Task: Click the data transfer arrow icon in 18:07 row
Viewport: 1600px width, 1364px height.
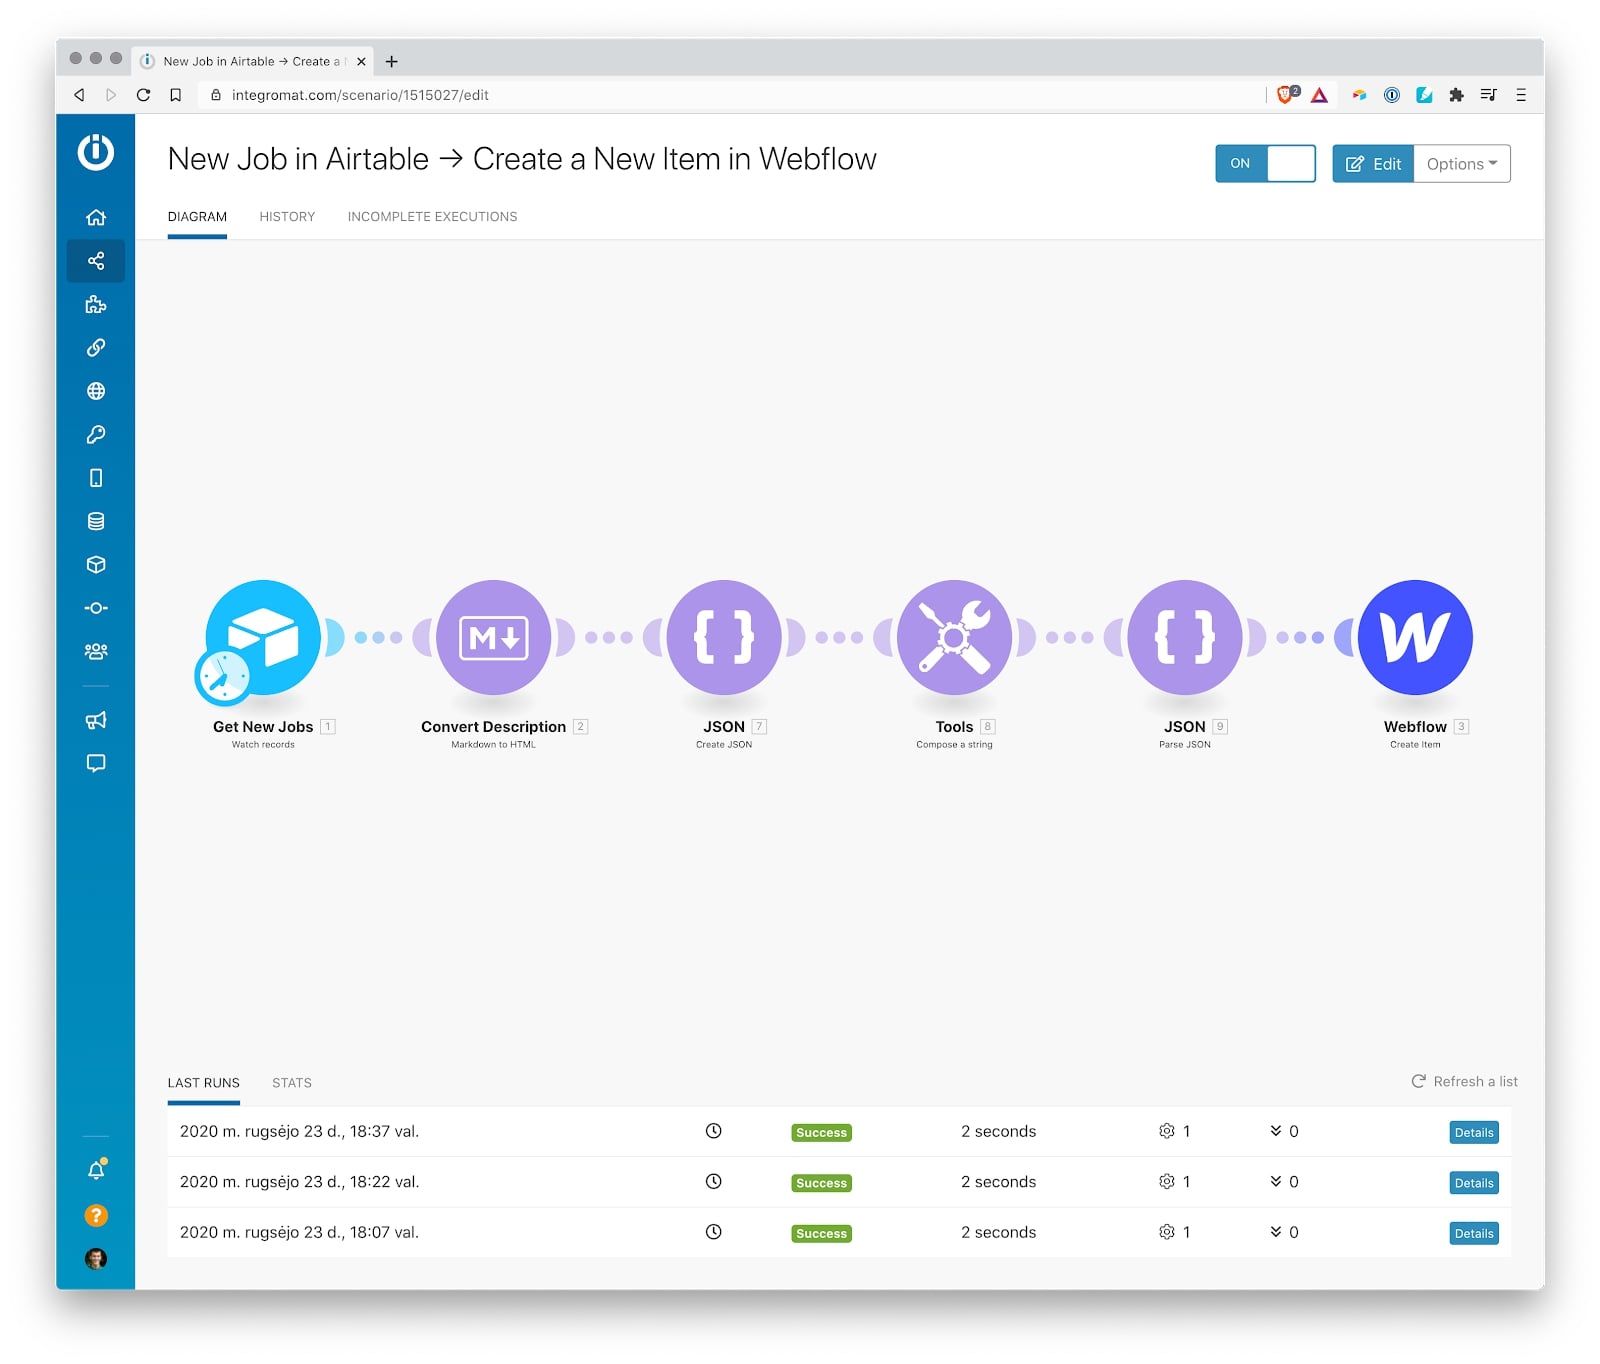Action: (1276, 1232)
